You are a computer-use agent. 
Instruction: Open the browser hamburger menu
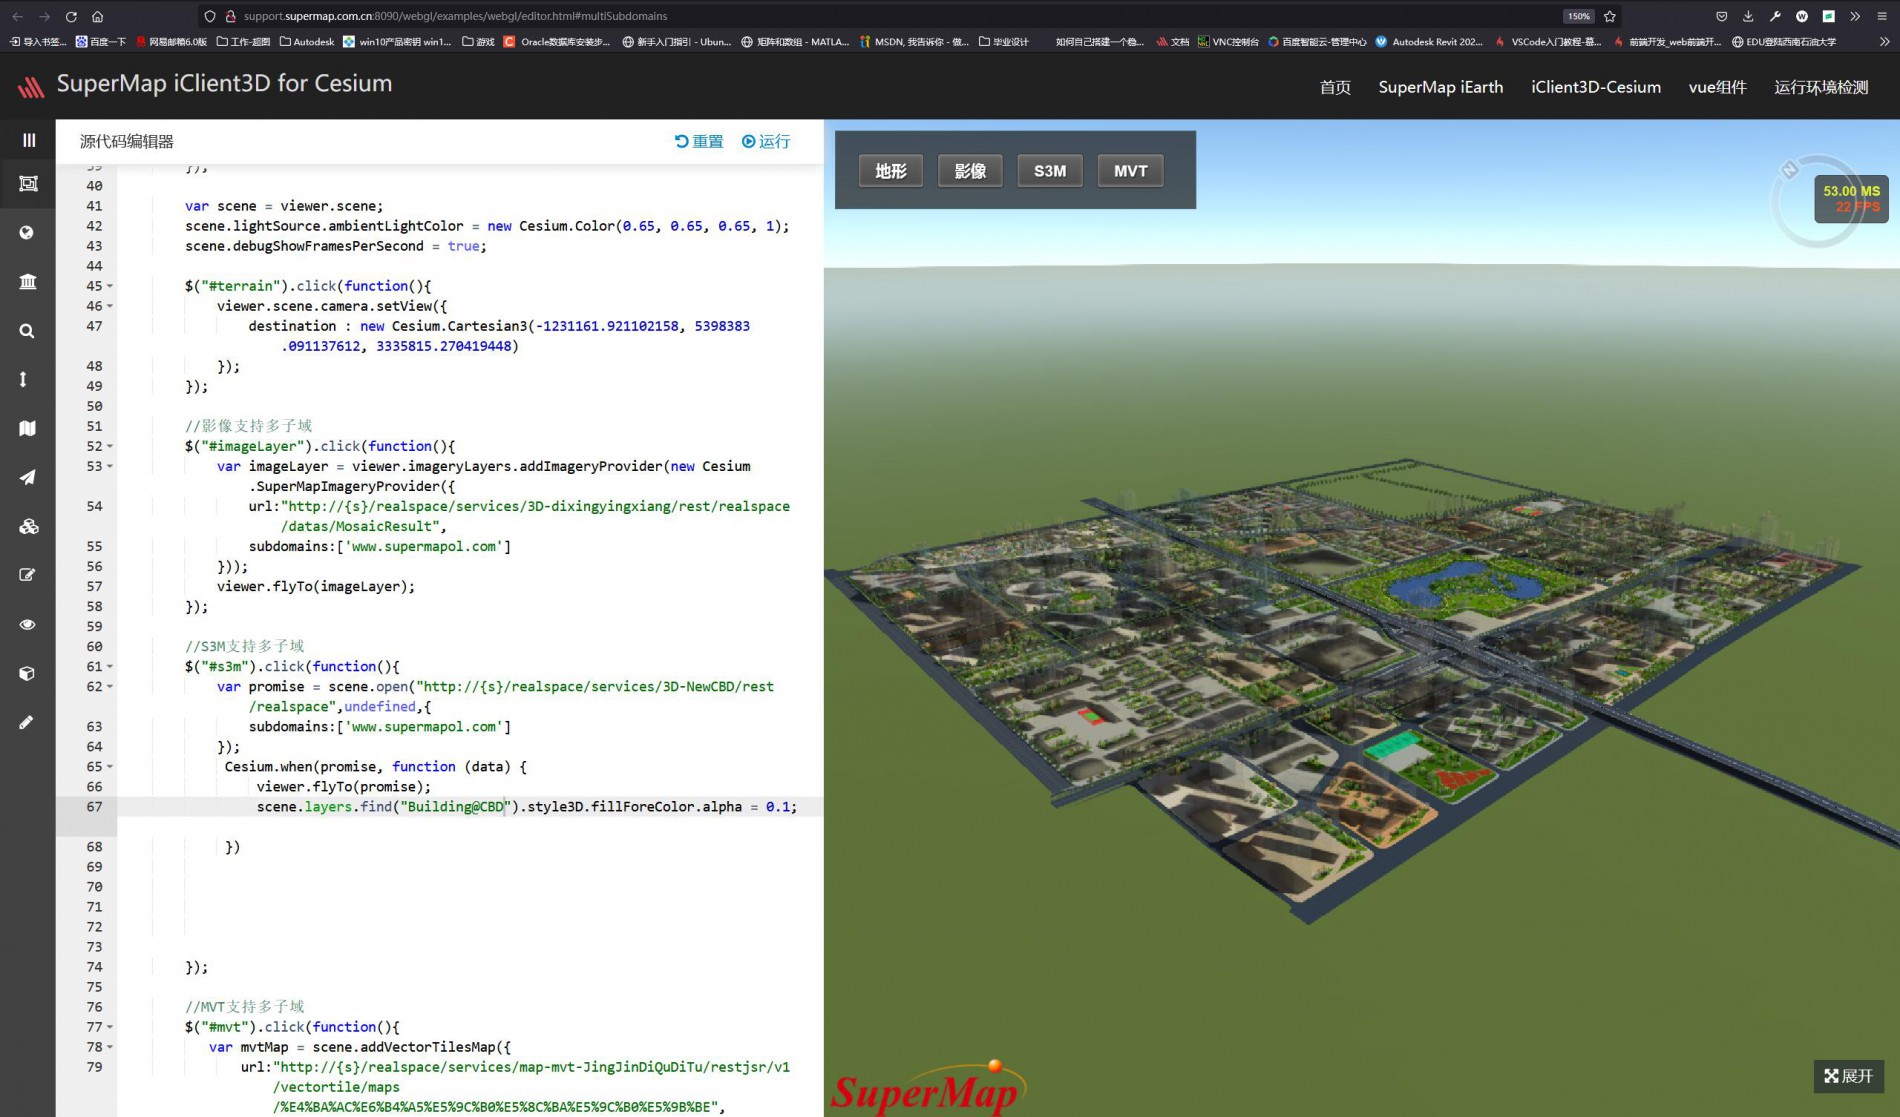[1881, 16]
